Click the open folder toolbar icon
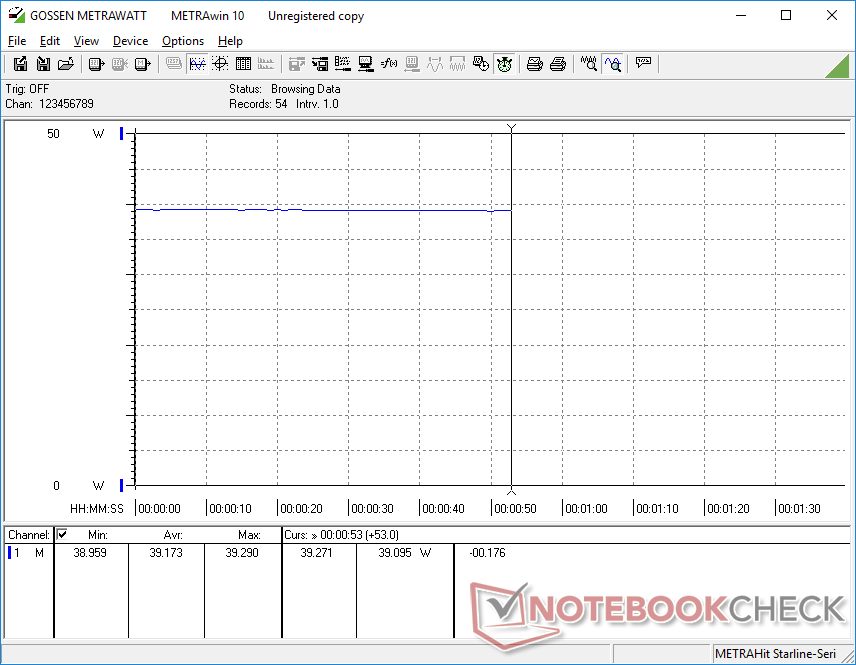This screenshot has height=665, width=856. pyautogui.click(x=66, y=64)
